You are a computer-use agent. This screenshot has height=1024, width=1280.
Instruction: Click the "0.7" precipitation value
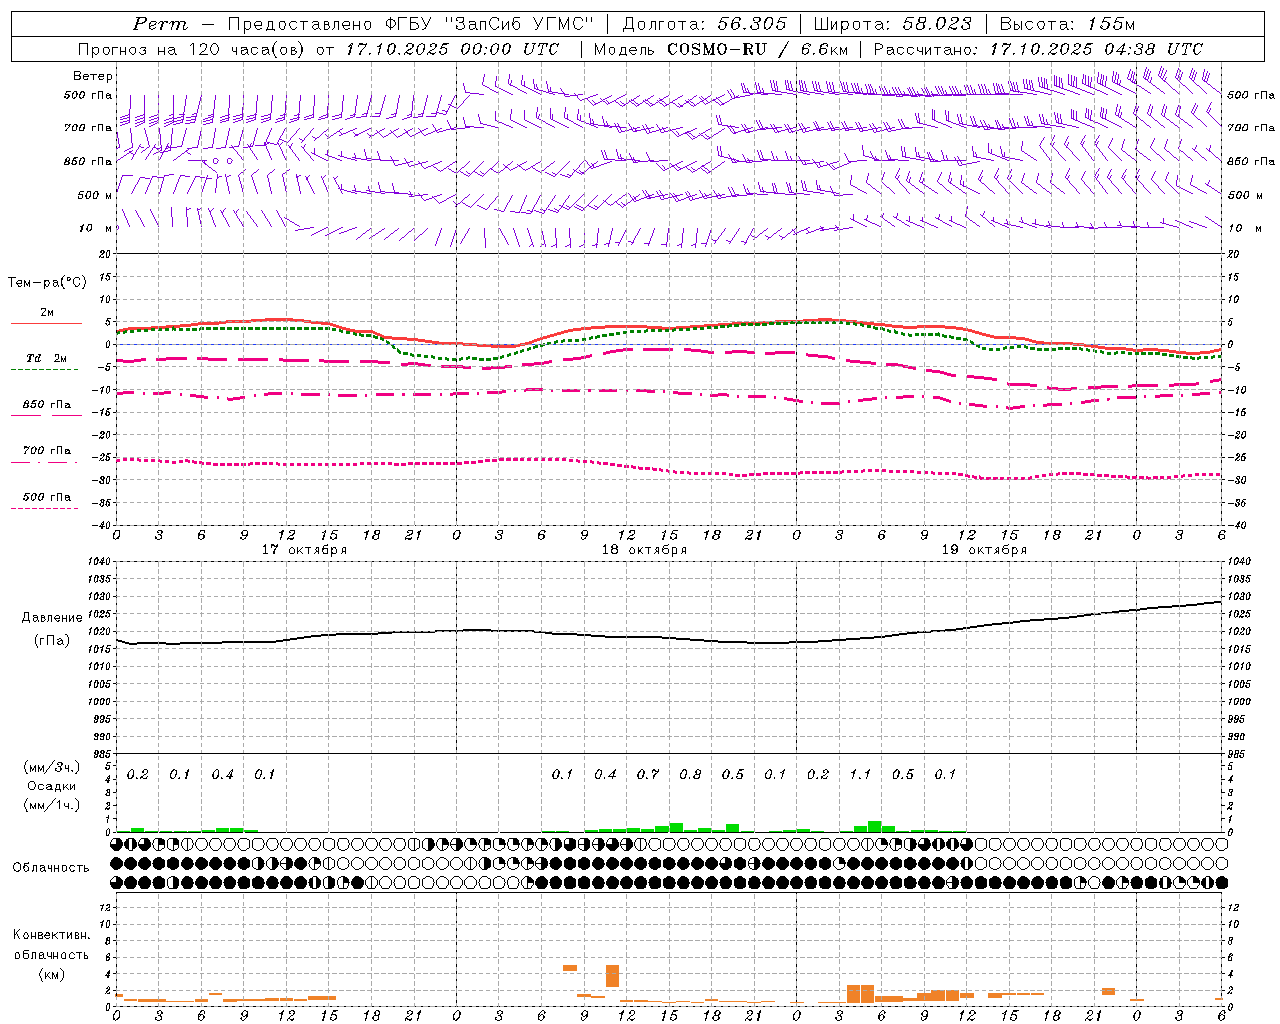click(x=648, y=774)
